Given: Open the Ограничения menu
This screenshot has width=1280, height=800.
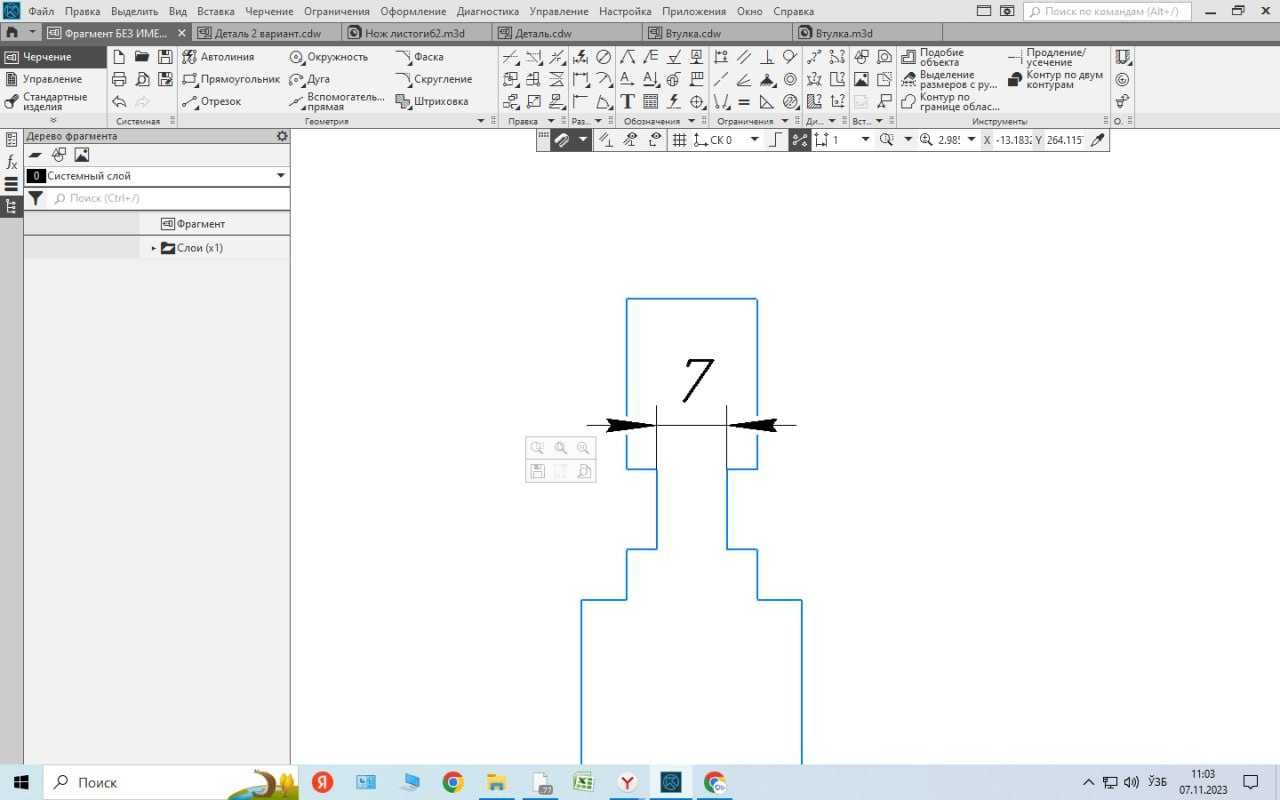Looking at the screenshot, I should coord(337,11).
